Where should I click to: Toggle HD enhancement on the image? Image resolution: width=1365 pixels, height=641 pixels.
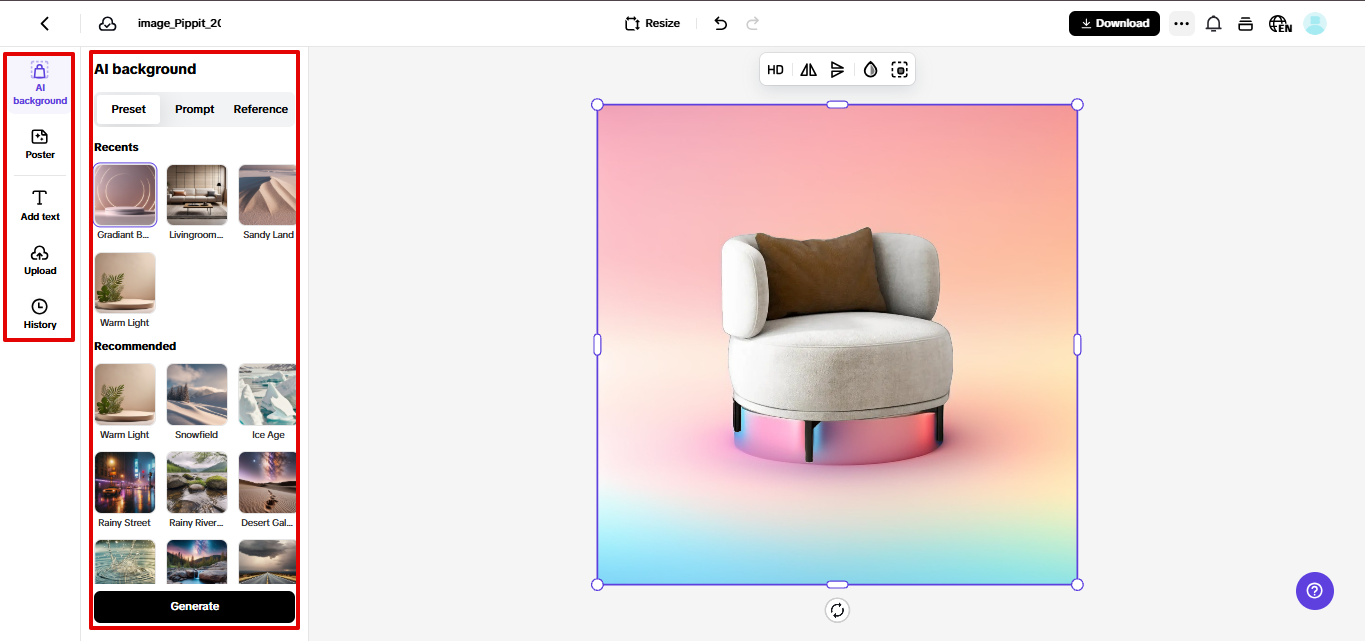[x=775, y=69]
